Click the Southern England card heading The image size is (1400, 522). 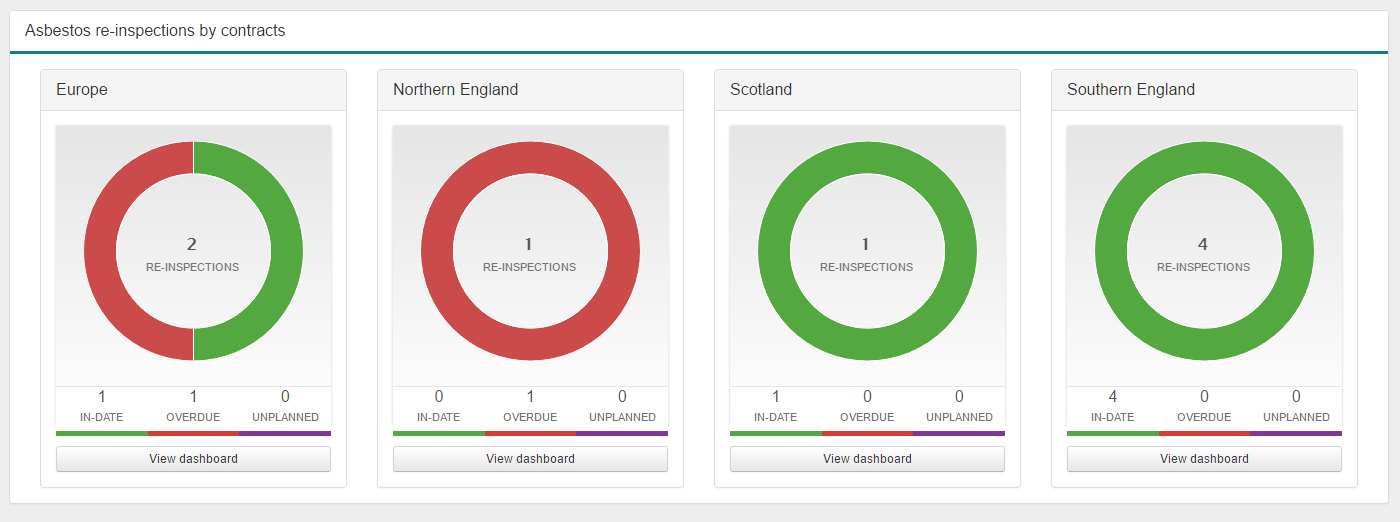(x=1130, y=90)
